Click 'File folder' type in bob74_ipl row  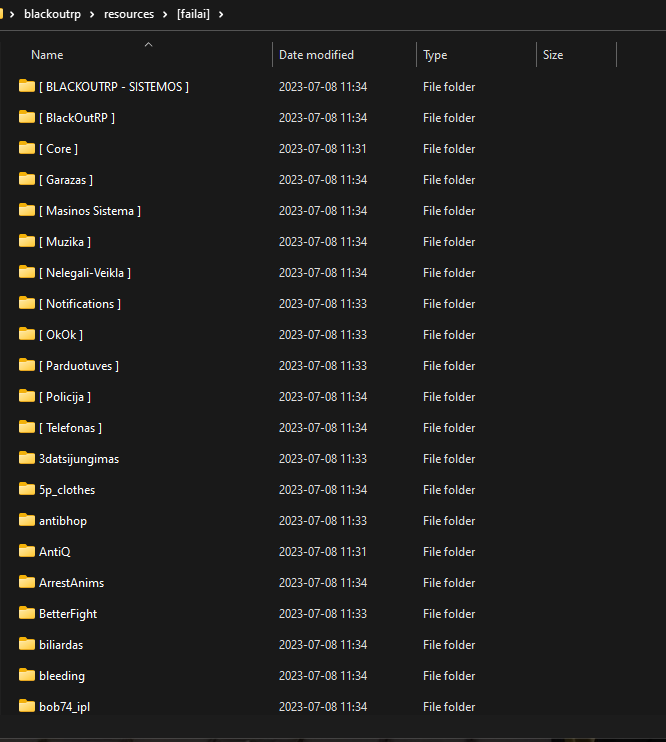[449, 707]
